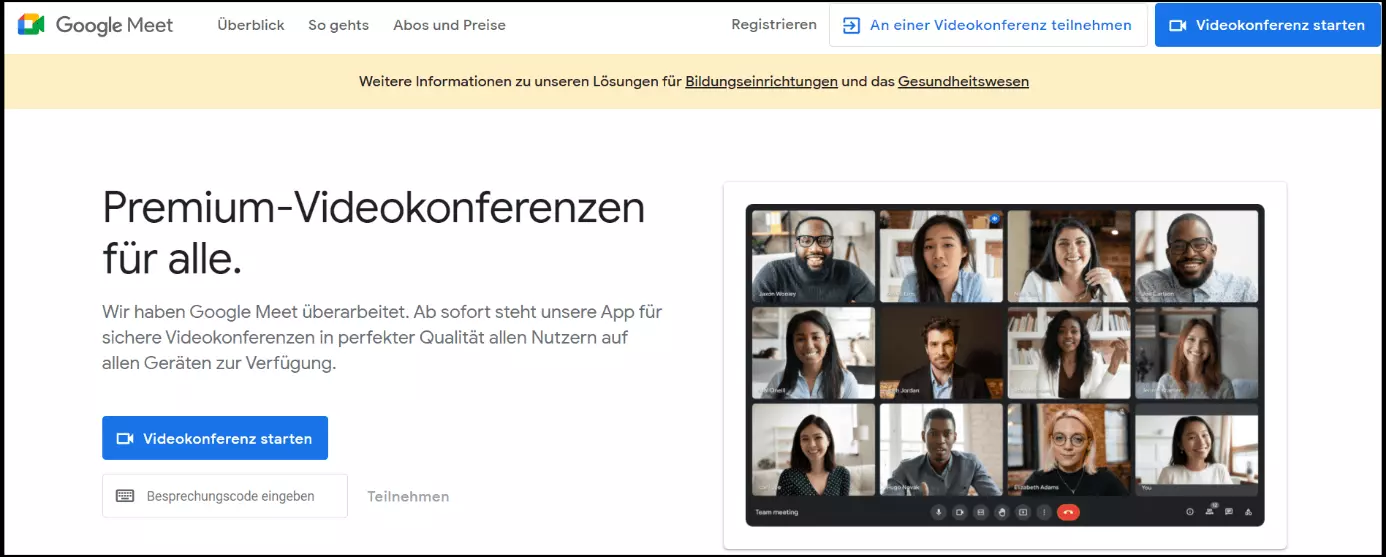Click the 'Team meeting' label in preview

pyautogui.click(x=777, y=512)
